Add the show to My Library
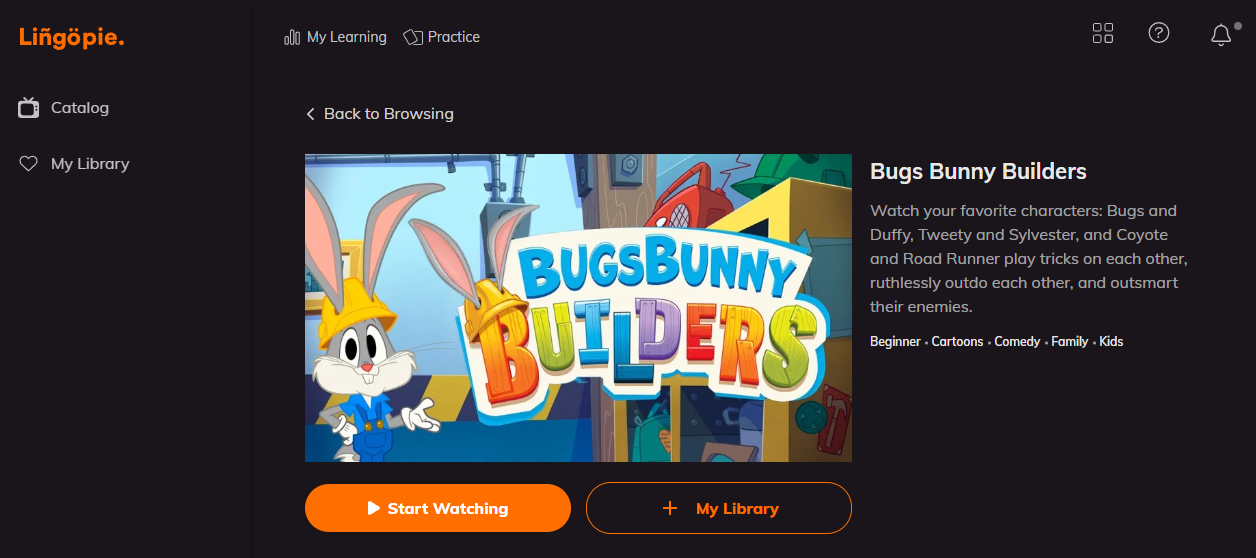The height and width of the screenshot is (558, 1256). point(719,508)
